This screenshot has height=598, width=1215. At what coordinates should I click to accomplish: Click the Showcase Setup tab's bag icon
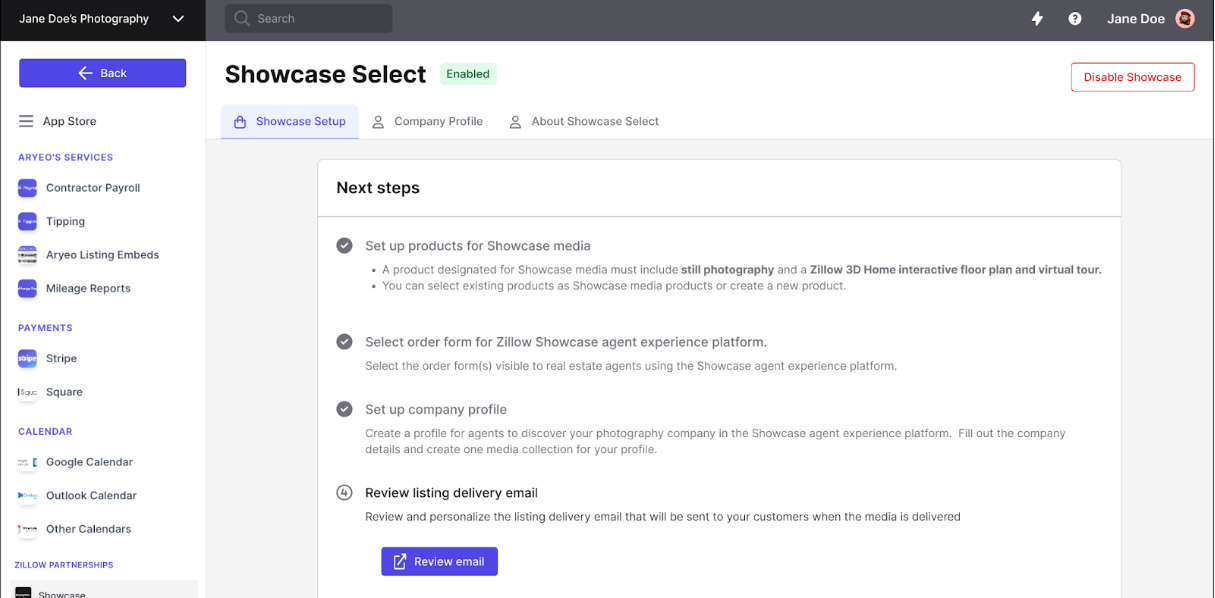point(240,122)
